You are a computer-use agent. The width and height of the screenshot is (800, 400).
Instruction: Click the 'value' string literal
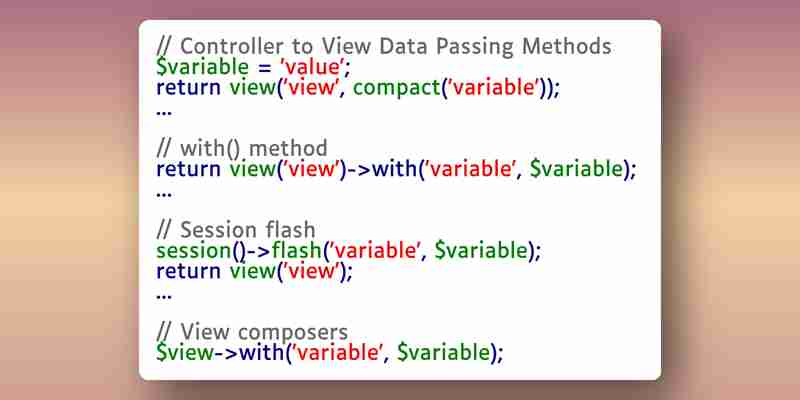point(312,67)
